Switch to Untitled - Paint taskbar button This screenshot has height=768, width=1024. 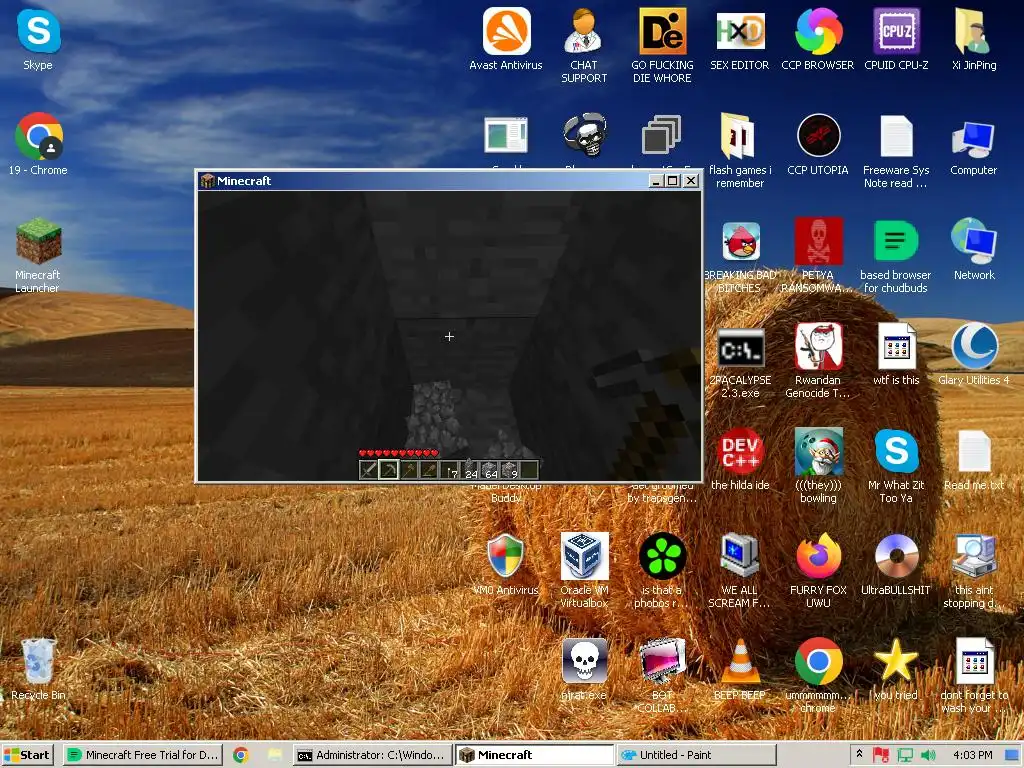point(696,755)
